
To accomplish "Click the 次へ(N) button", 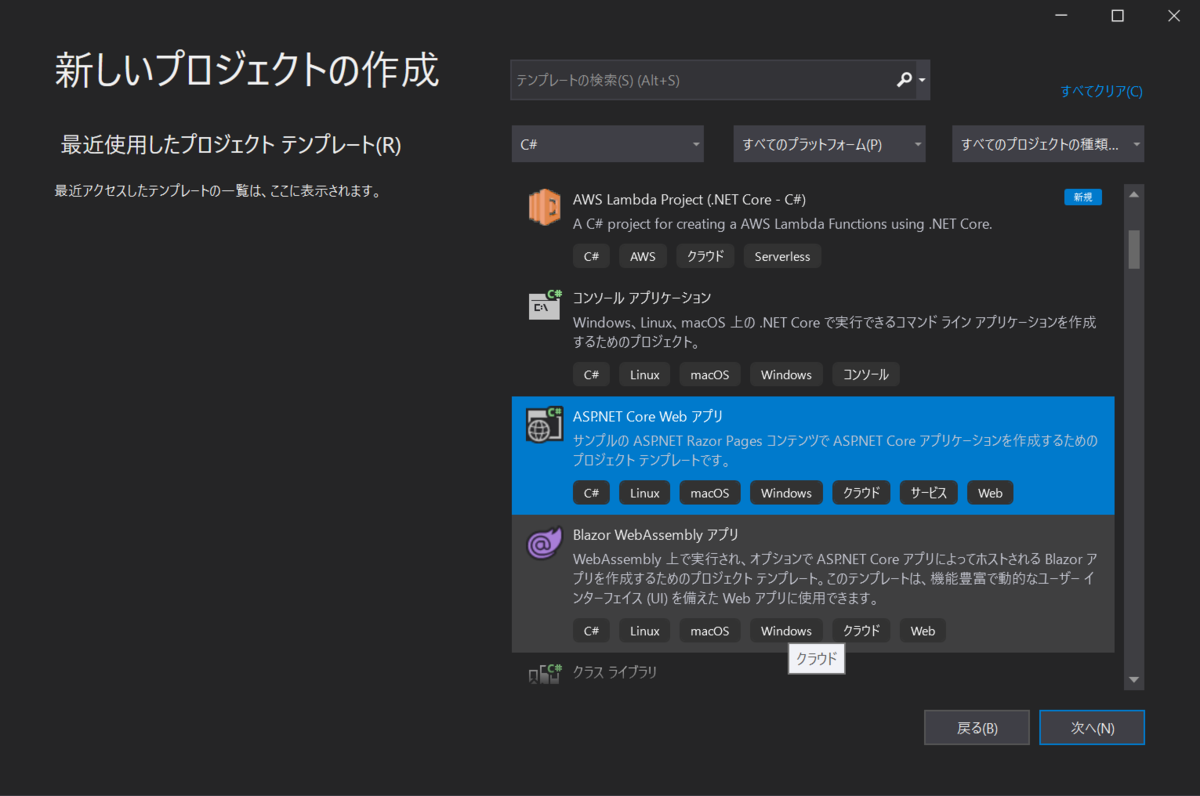I will coord(1092,728).
